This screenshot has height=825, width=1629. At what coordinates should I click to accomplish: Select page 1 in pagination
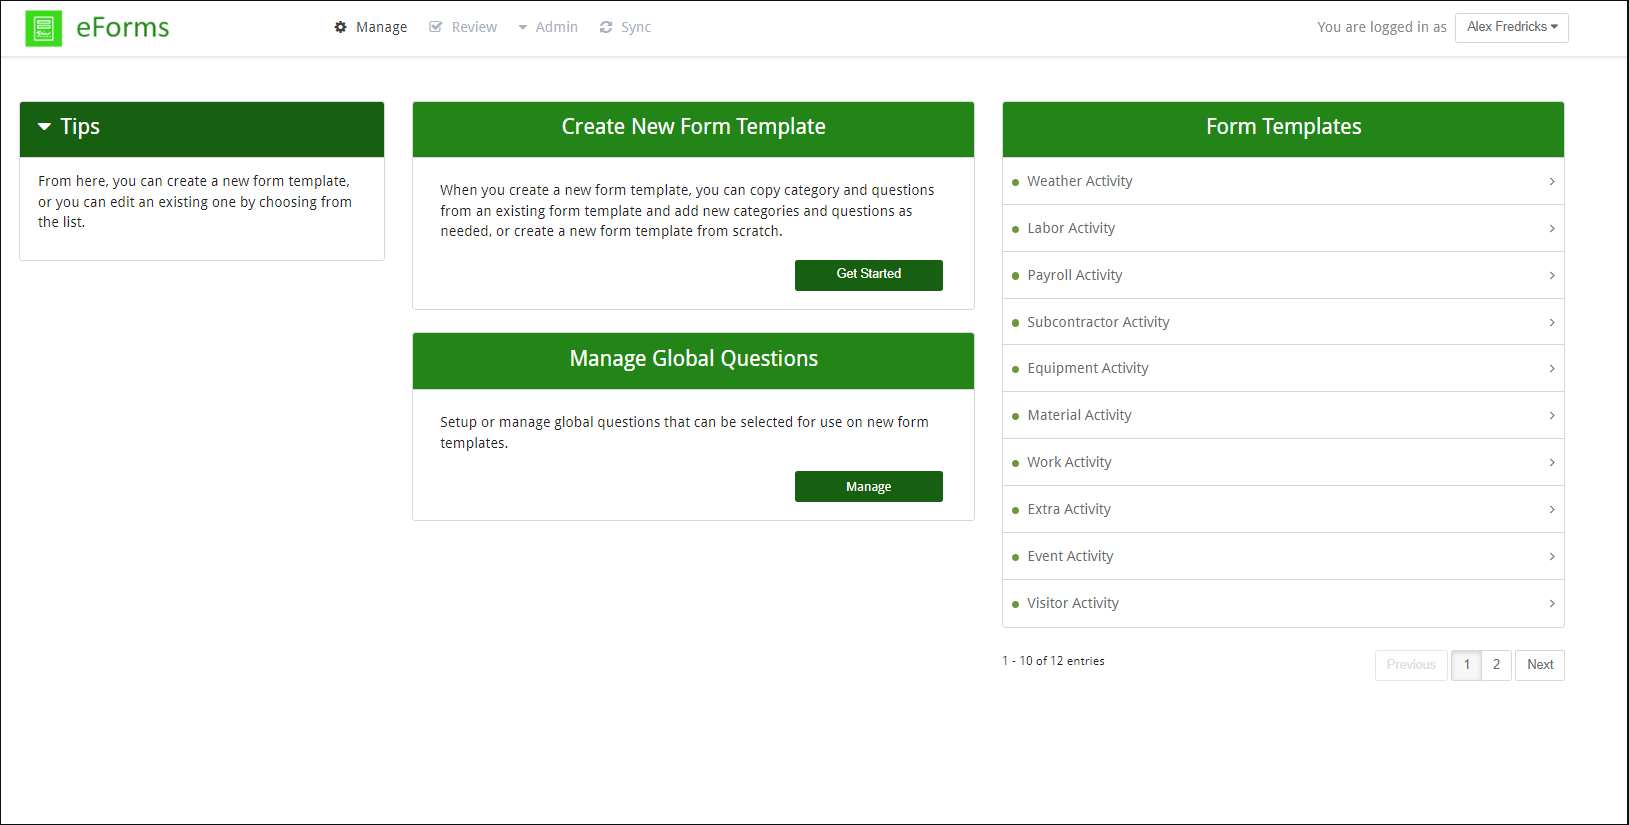(x=1467, y=665)
